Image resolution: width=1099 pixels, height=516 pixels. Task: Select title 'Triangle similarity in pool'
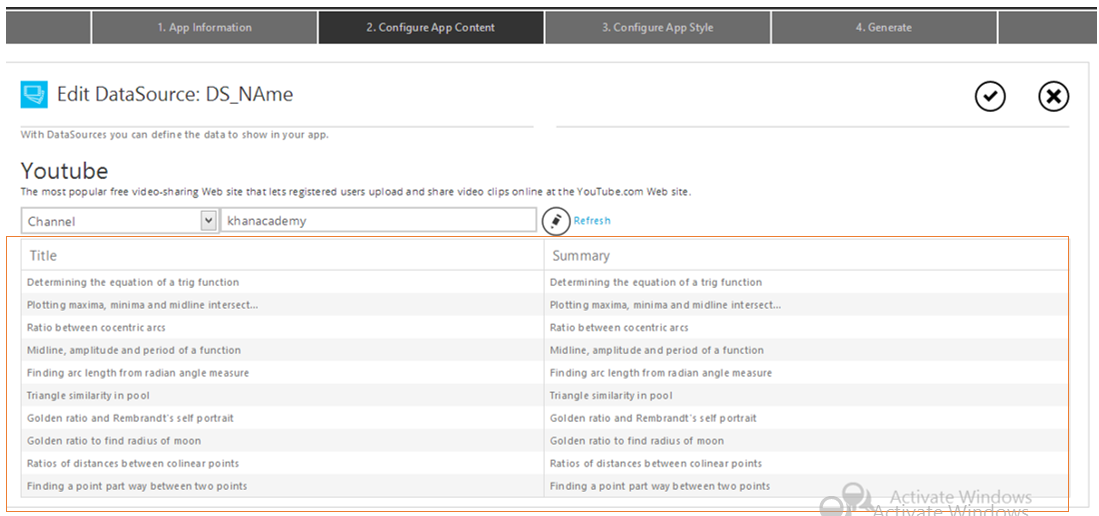click(x=88, y=395)
